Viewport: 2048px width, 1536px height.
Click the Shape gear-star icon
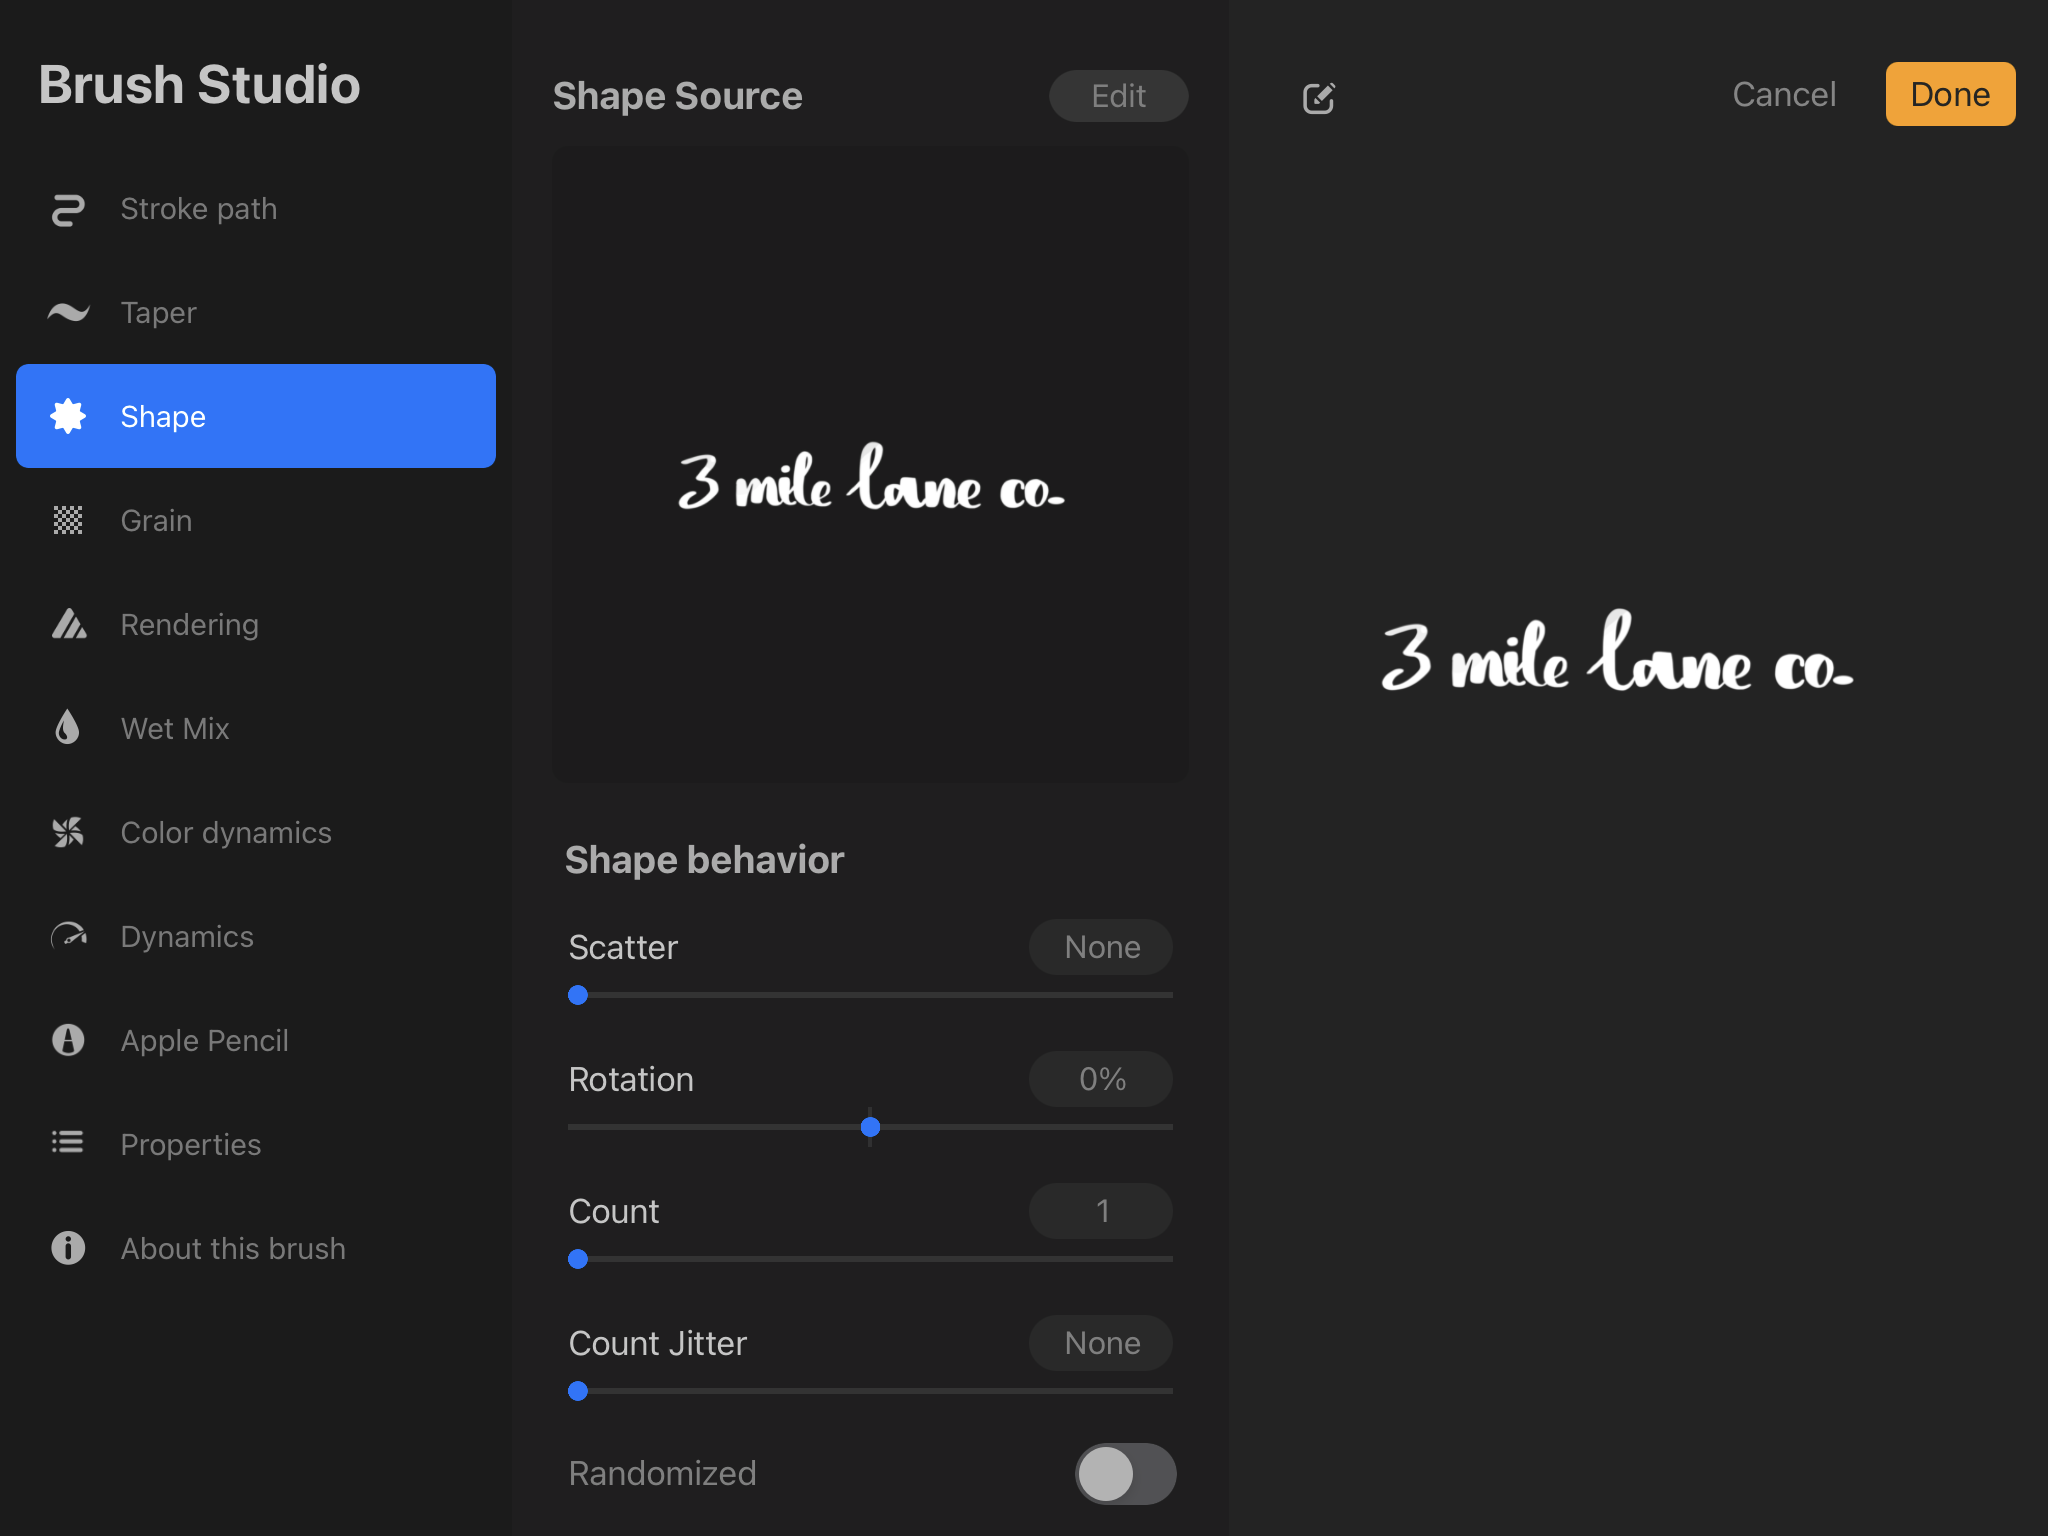coord(68,416)
